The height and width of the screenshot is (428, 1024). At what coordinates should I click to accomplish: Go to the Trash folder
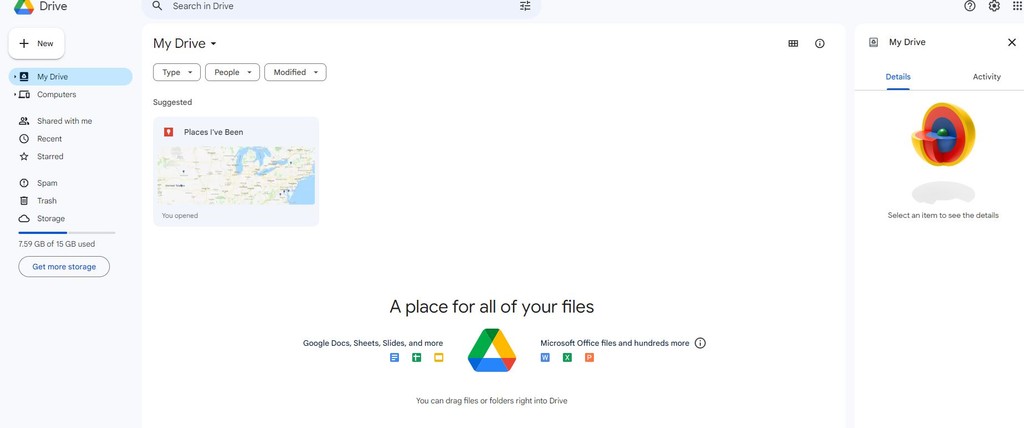47,201
